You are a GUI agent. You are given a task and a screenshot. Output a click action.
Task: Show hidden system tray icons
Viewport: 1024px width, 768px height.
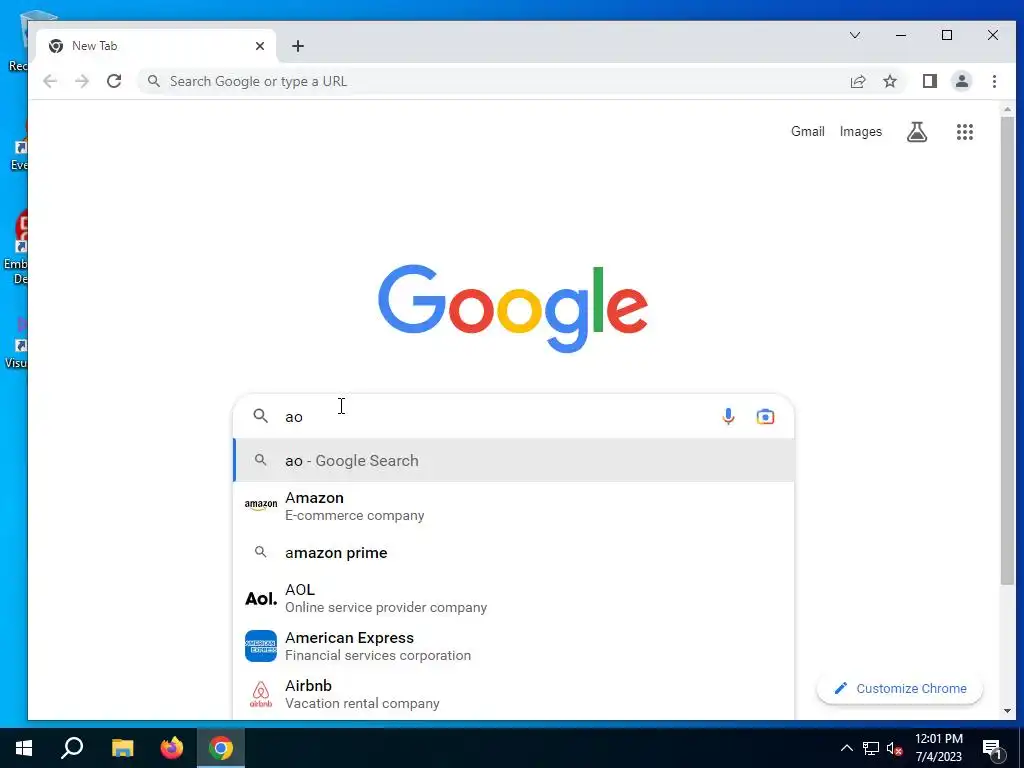(x=846, y=748)
